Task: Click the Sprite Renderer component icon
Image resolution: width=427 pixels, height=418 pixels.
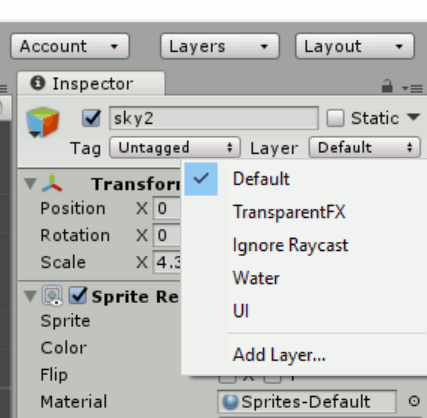Action: (52, 296)
